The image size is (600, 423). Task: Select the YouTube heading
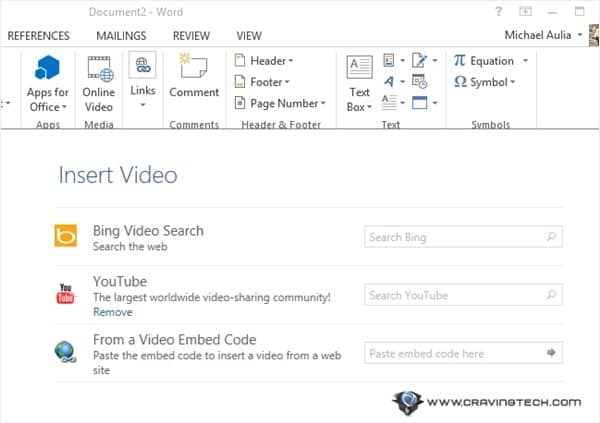(x=120, y=281)
